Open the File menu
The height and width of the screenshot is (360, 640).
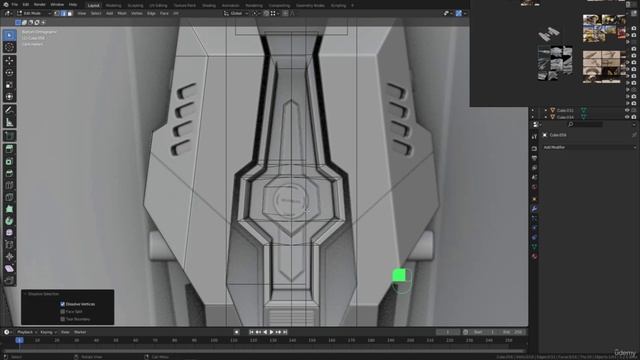(x=15, y=4)
